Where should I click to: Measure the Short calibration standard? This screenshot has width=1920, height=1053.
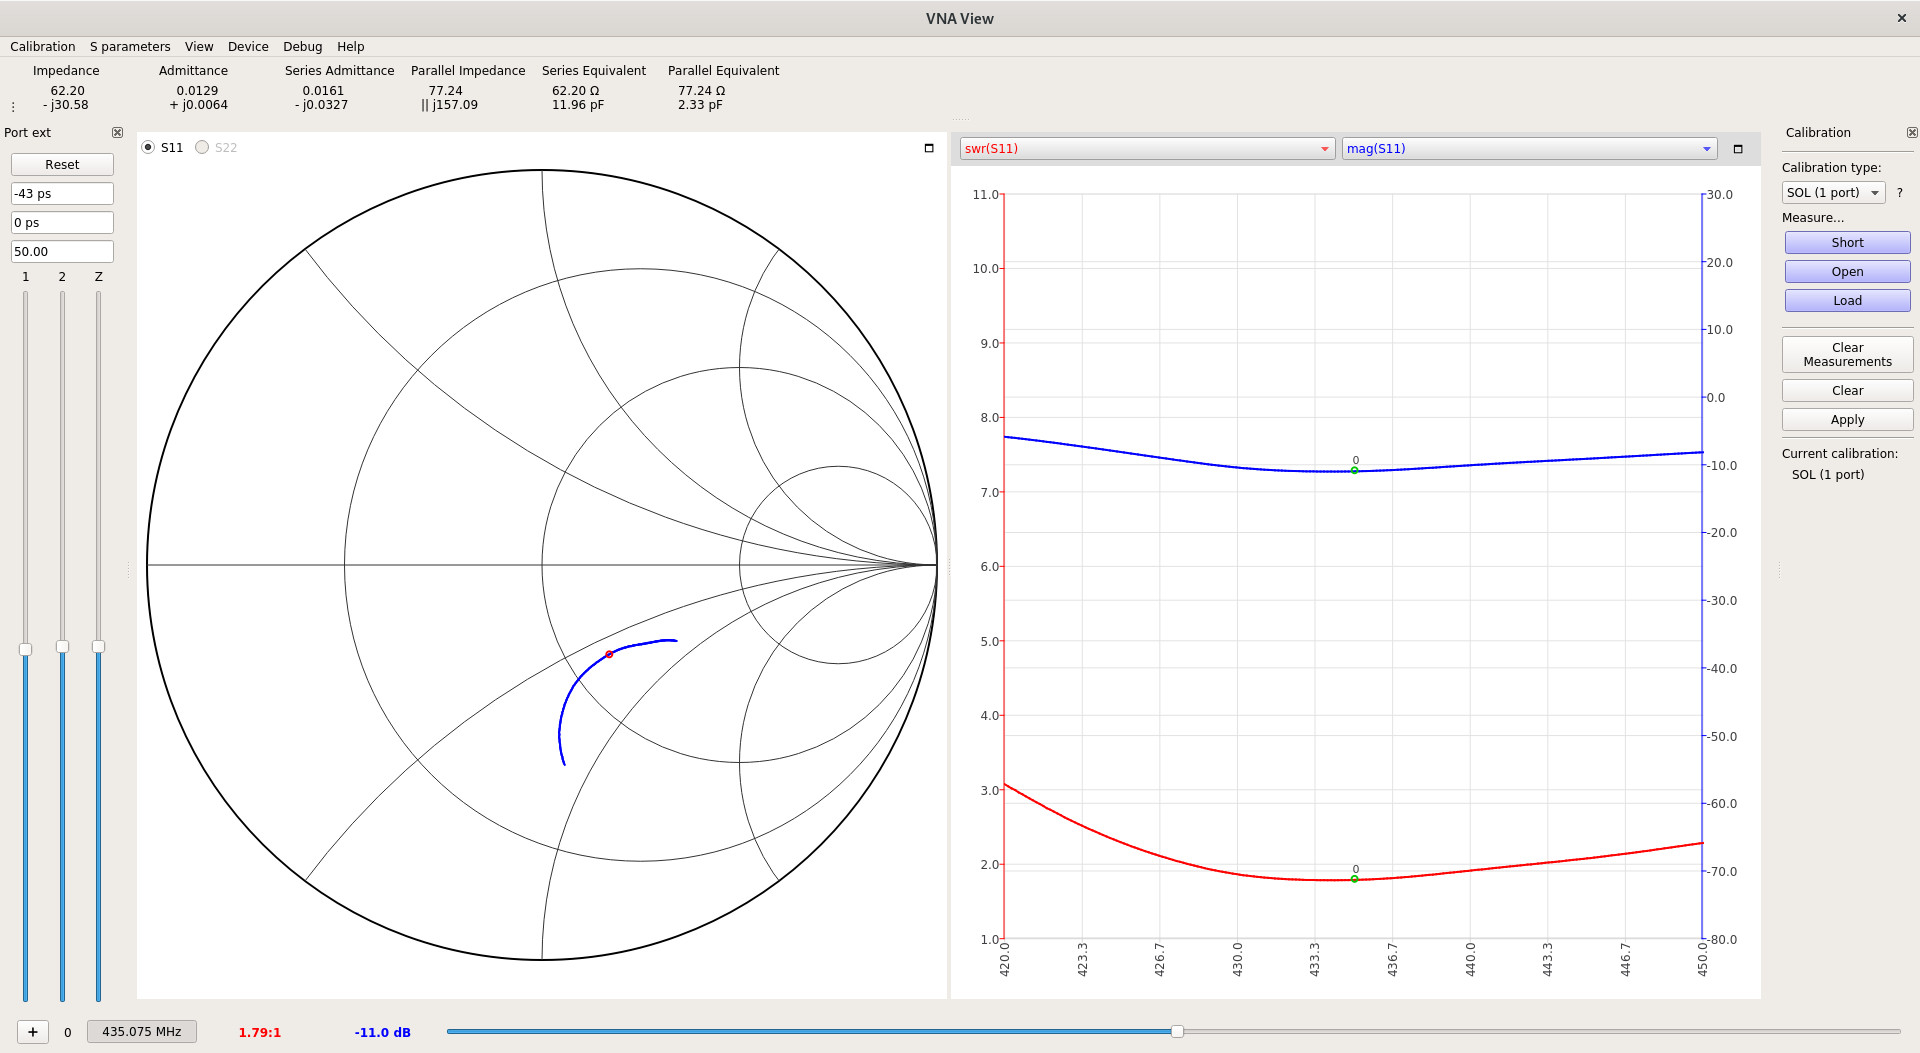[1847, 243]
